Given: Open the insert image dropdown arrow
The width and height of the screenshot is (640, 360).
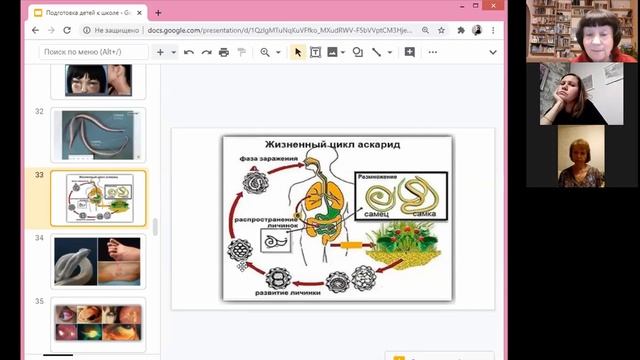Looking at the screenshot, I should (343, 52).
